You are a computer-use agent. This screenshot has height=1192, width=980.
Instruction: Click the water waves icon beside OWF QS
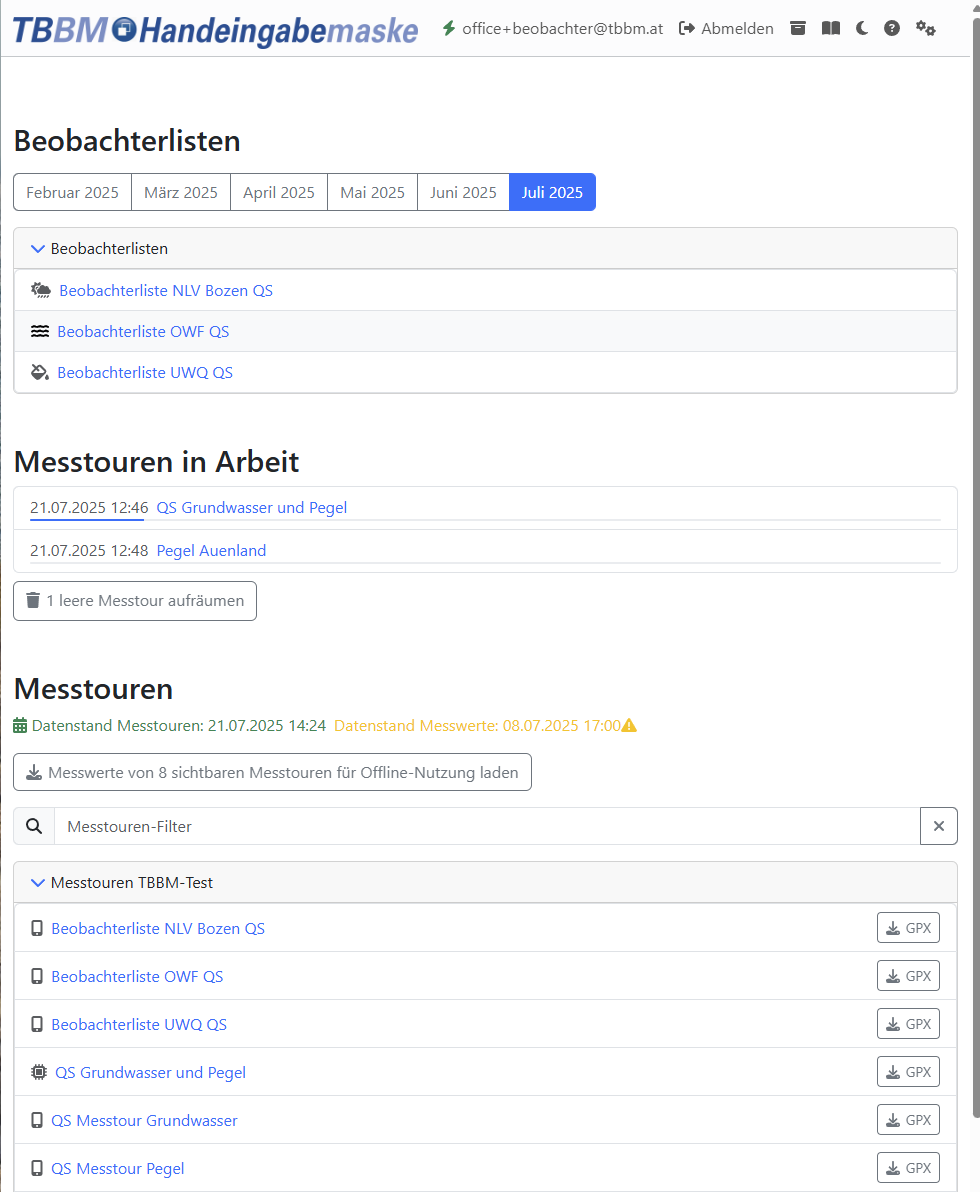click(x=40, y=331)
